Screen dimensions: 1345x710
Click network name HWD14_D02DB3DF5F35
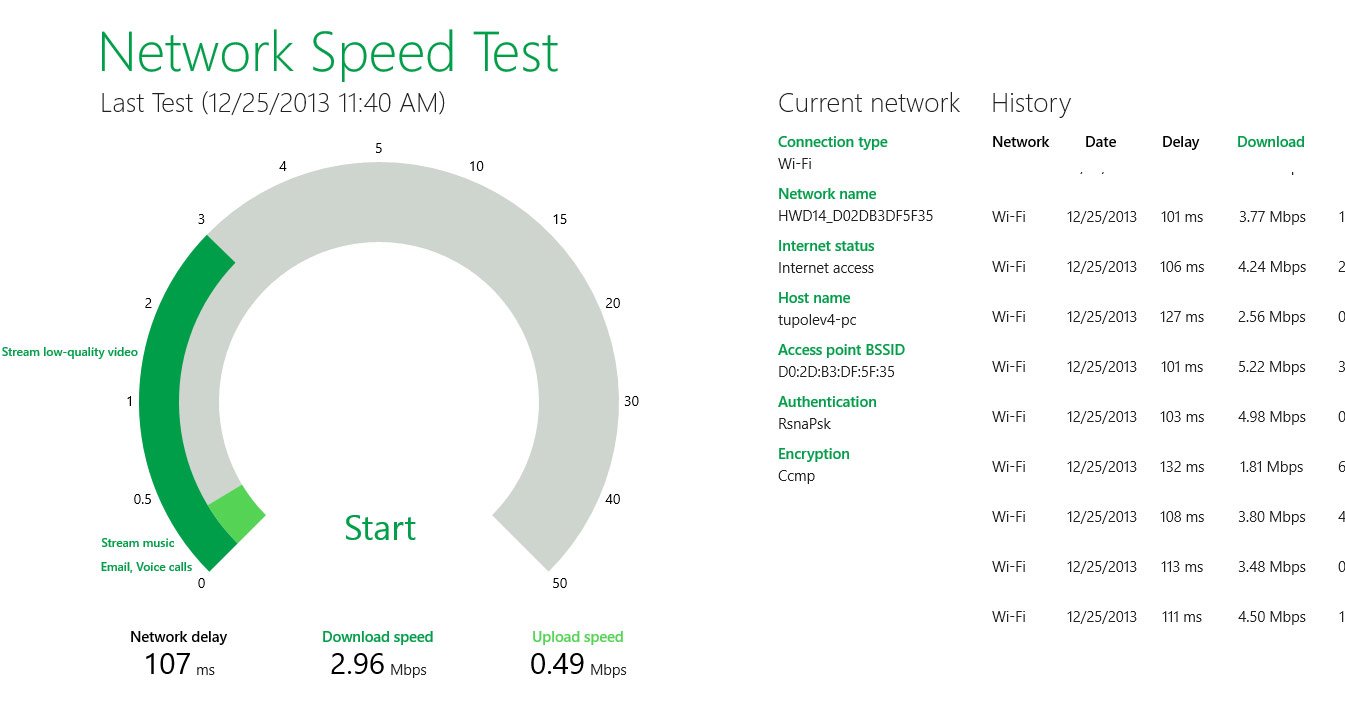click(855, 216)
